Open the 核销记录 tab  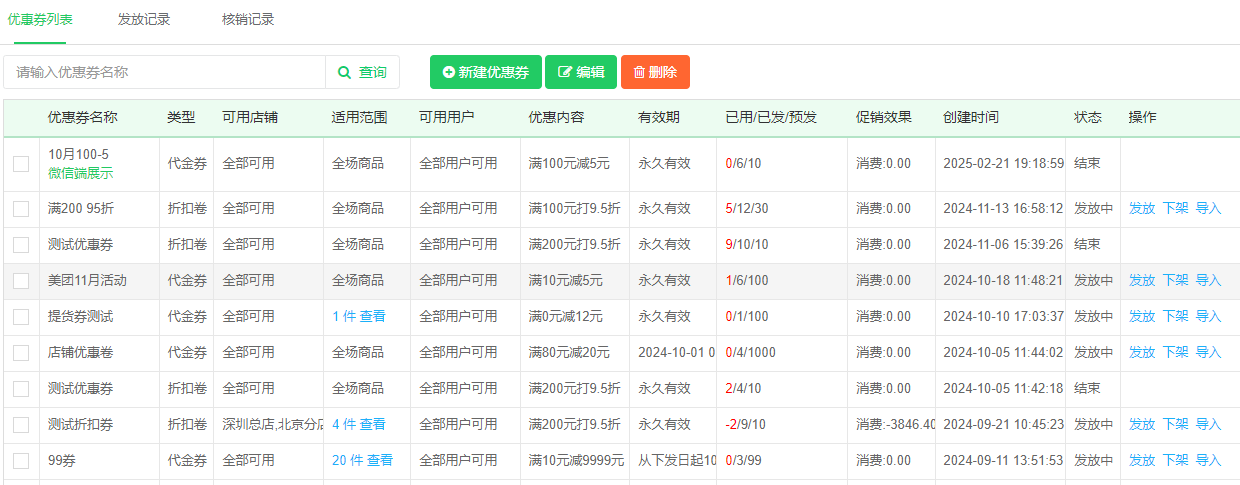(x=248, y=19)
